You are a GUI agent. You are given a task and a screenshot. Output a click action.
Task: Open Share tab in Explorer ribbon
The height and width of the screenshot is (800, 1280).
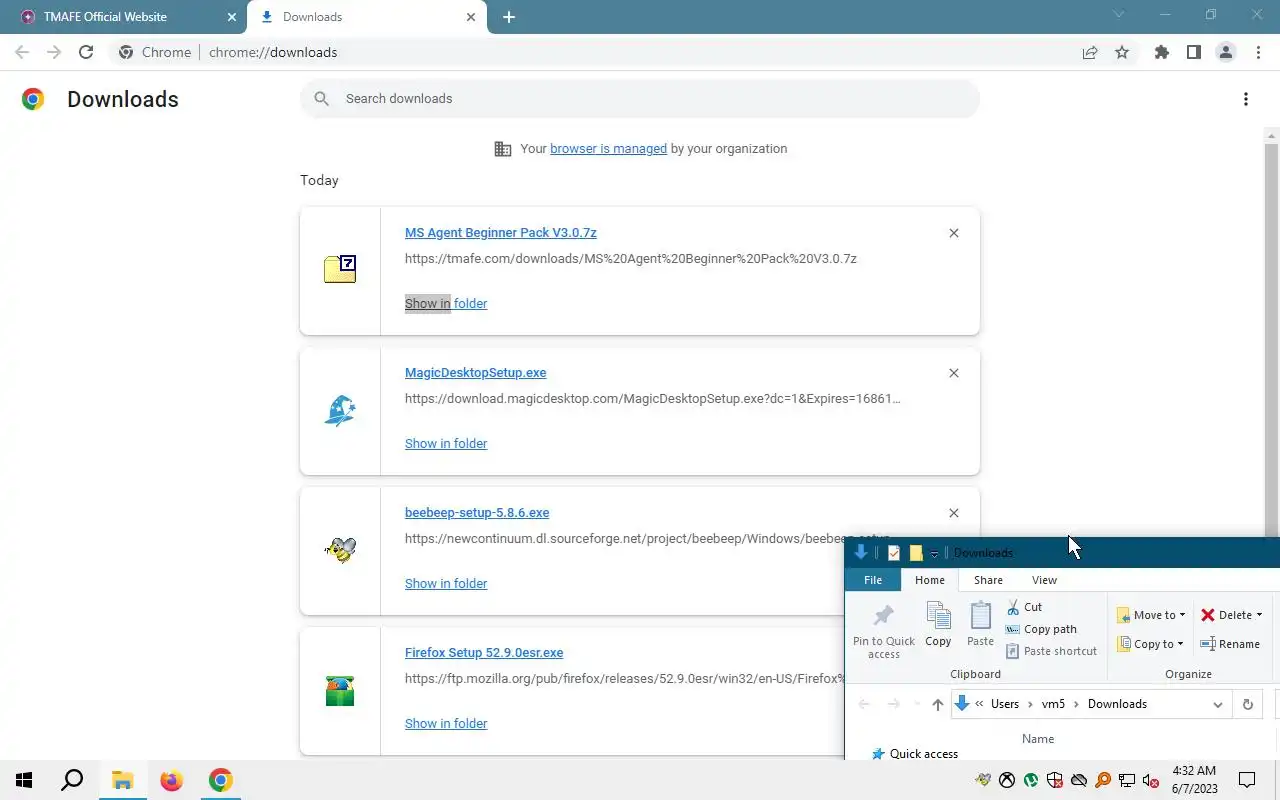pyautogui.click(x=988, y=580)
